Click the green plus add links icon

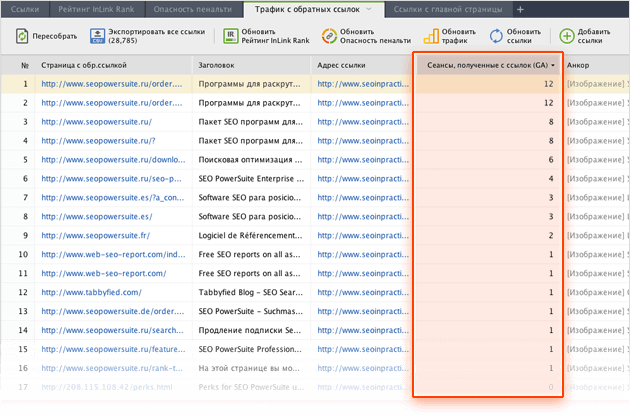[567, 36]
